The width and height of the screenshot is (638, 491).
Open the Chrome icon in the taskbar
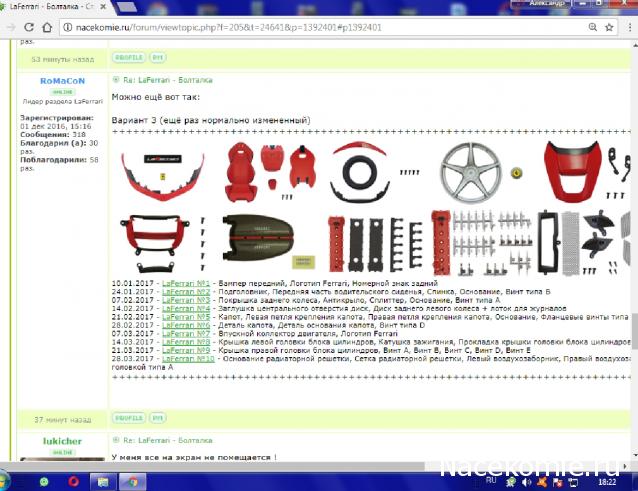[132, 480]
